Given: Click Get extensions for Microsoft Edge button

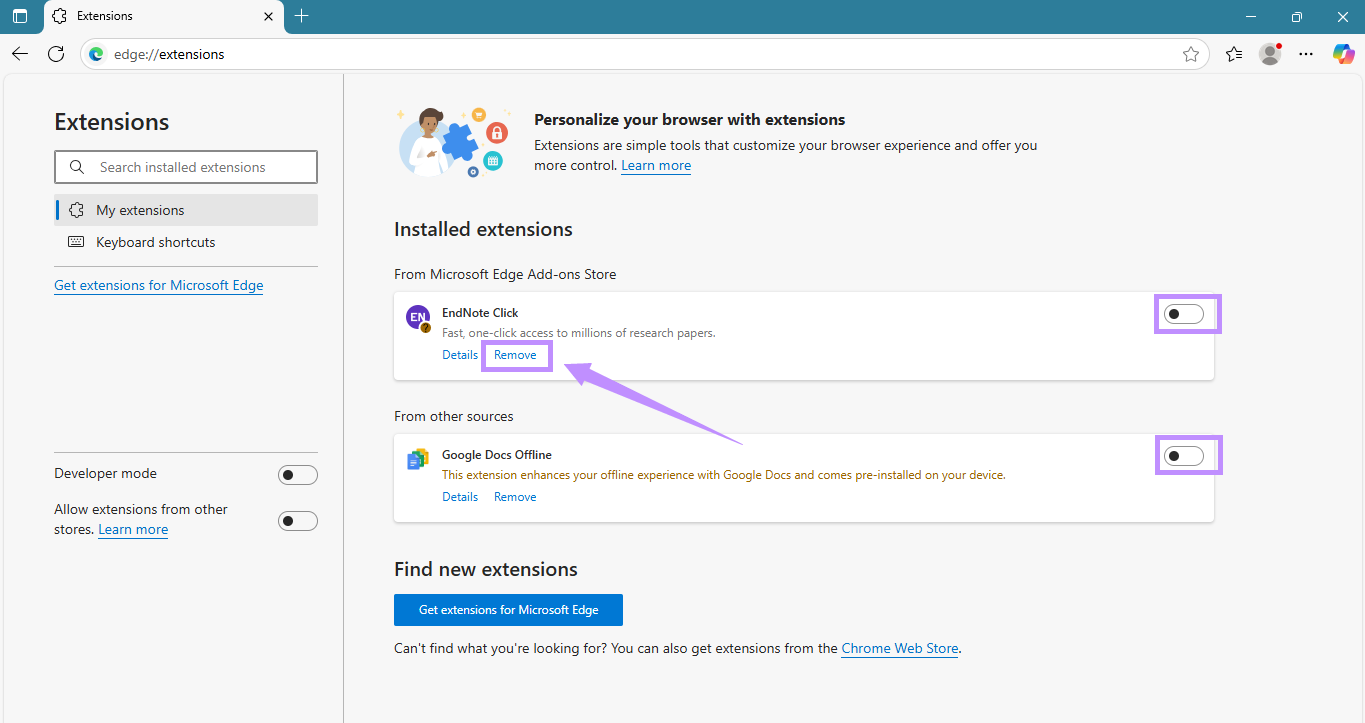Looking at the screenshot, I should (508, 610).
